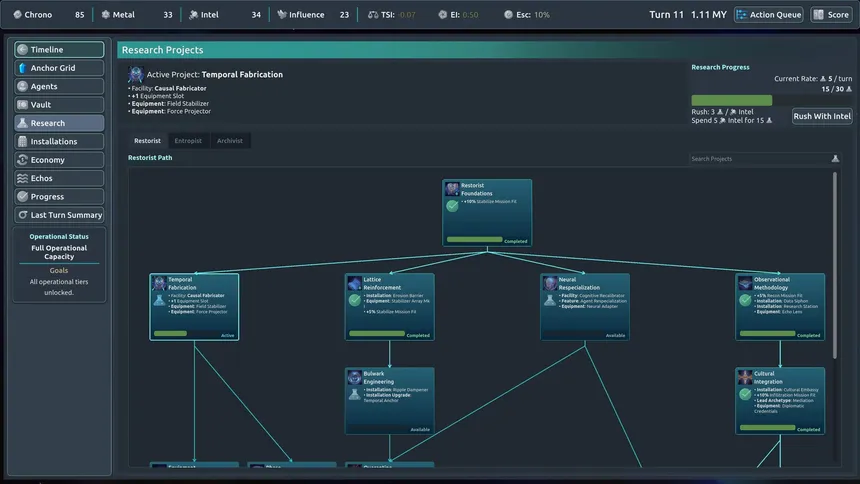Select the Restorist Foundations project card

point(487,213)
